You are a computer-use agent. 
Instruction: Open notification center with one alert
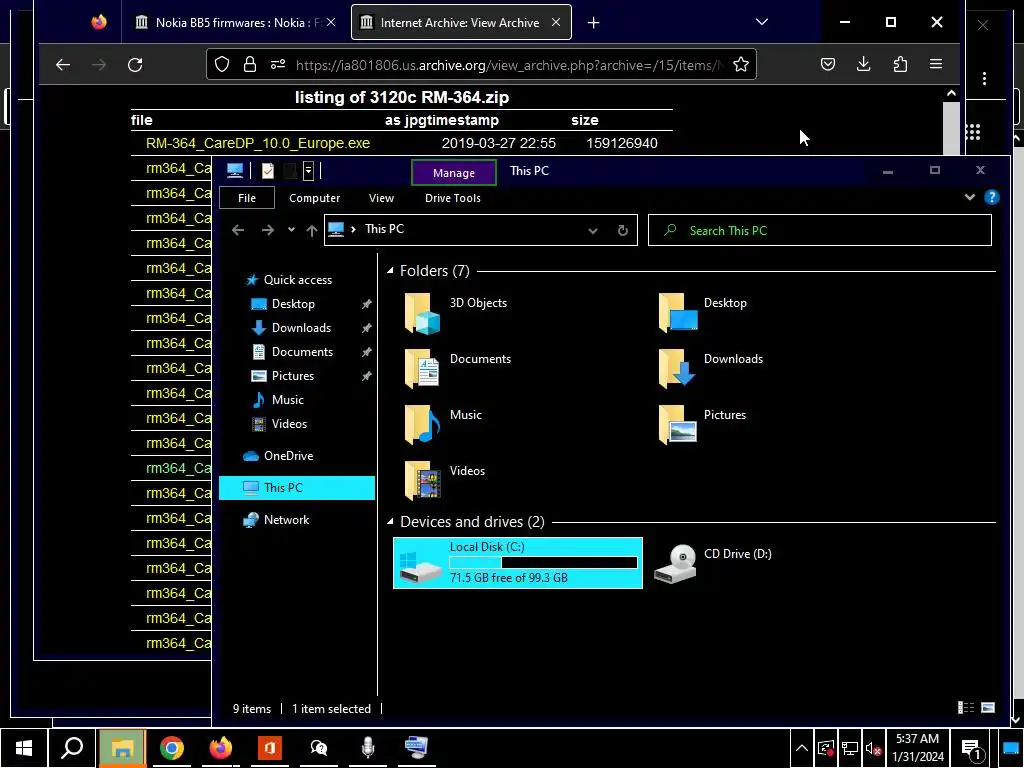[x=971, y=749]
